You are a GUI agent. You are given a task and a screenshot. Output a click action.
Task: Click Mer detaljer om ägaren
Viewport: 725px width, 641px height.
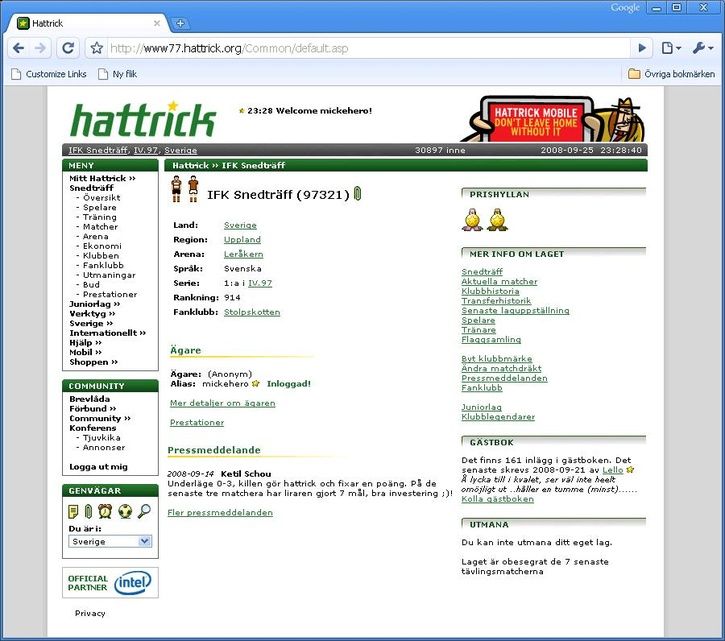point(222,403)
